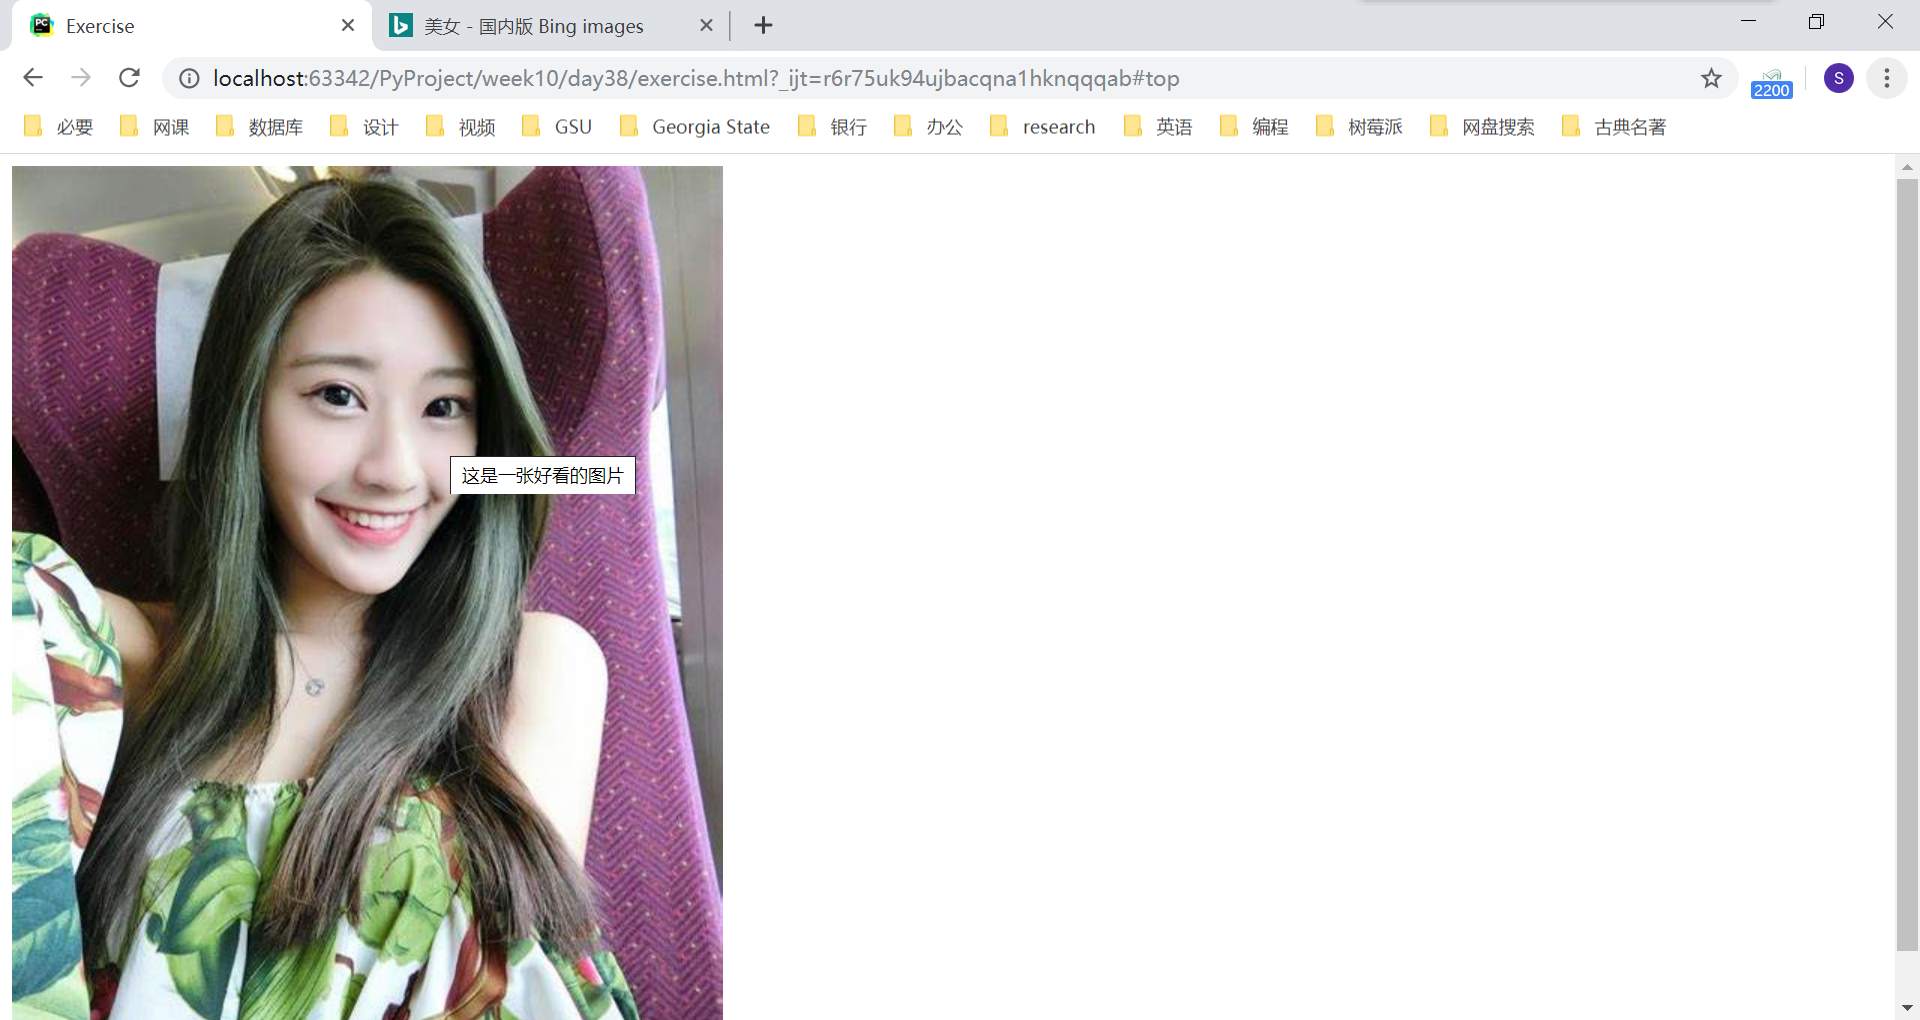
Task: Open the Georgia State bookmark folder
Action: pyautogui.click(x=695, y=127)
